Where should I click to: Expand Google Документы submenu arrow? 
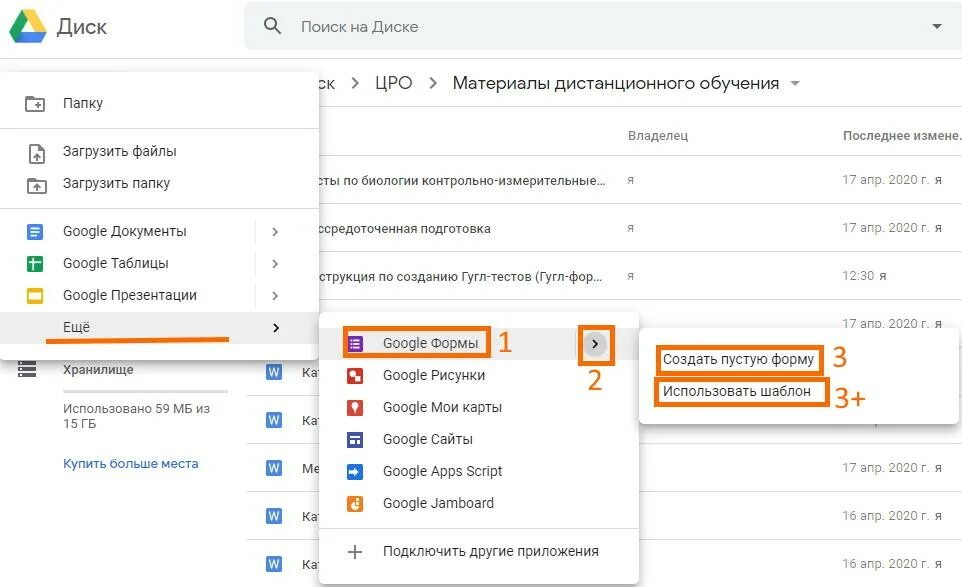point(275,232)
